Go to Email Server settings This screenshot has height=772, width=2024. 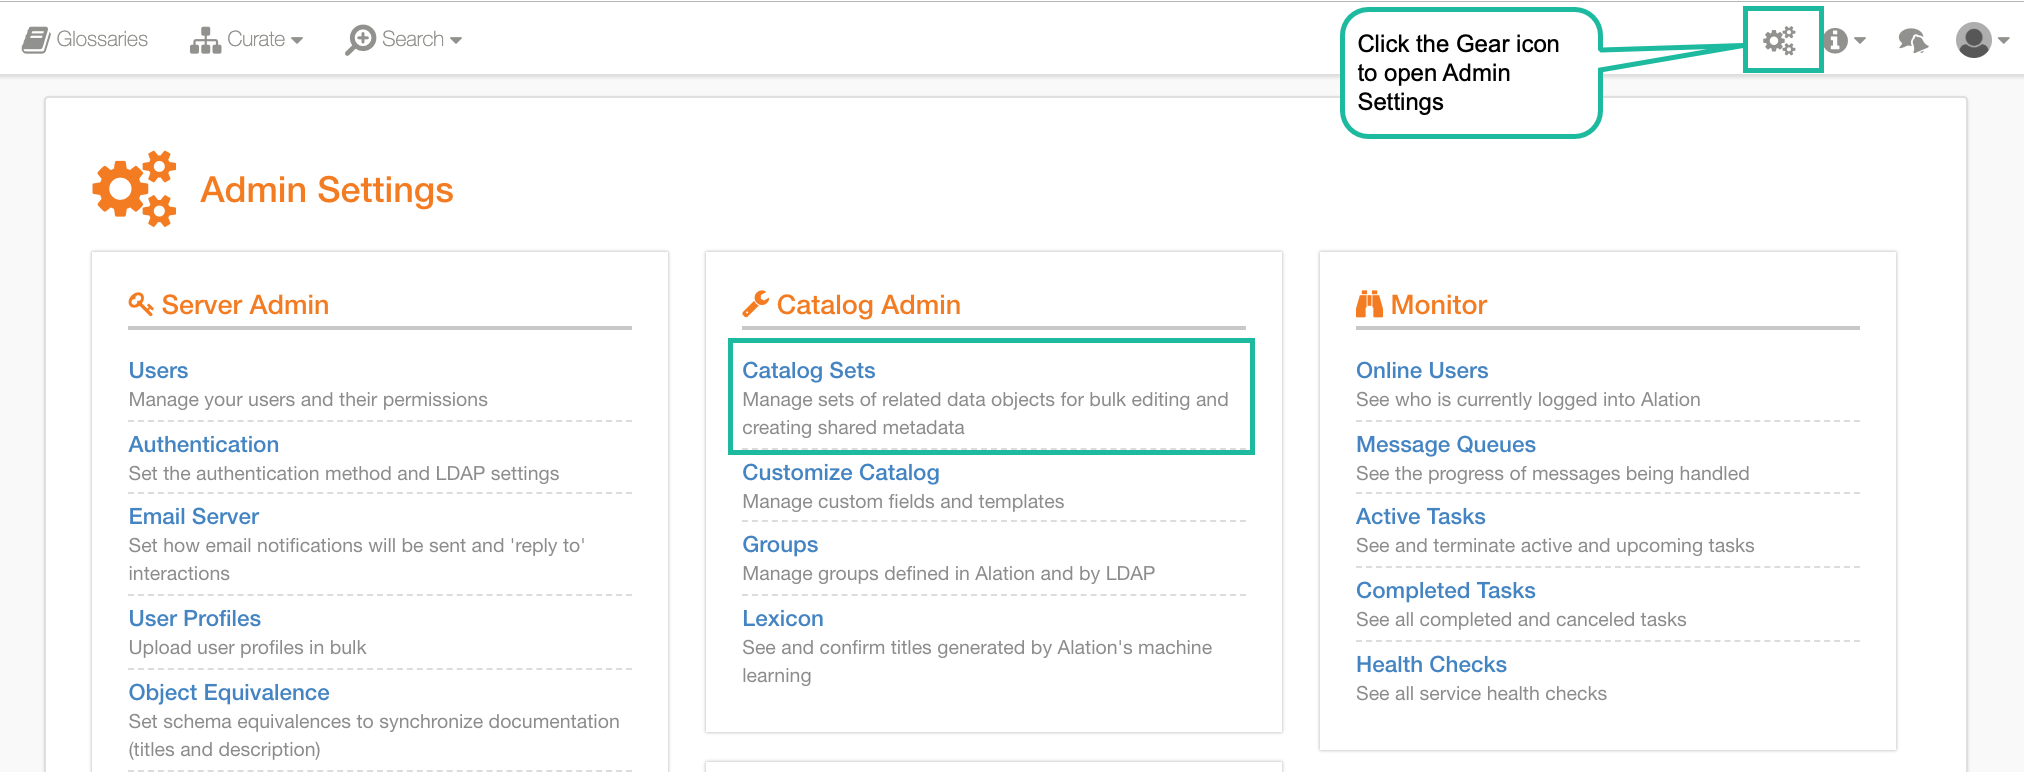click(194, 516)
